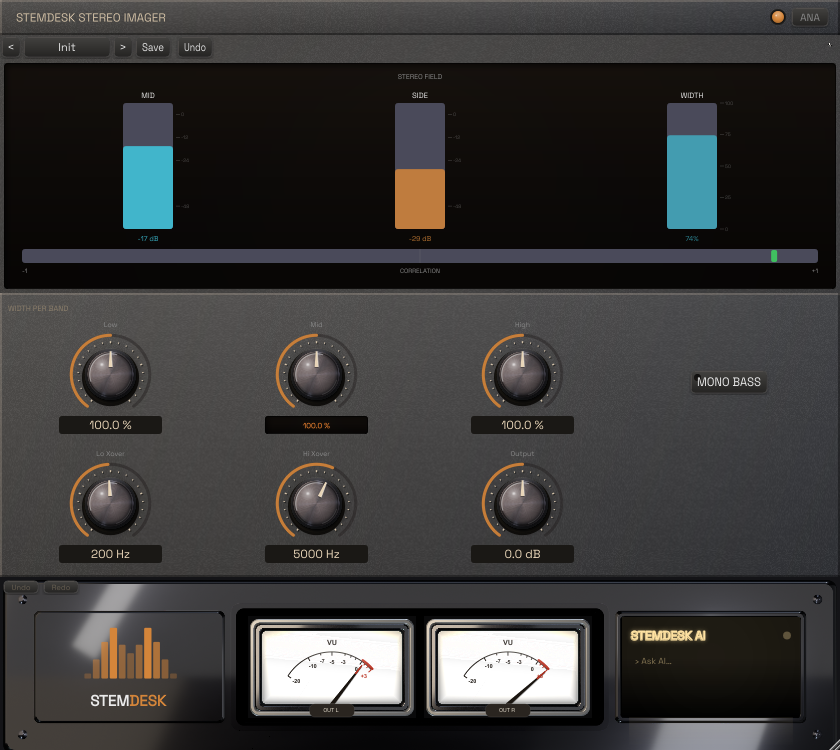Save the current preset
840x750 pixels.
pos(153,47)
